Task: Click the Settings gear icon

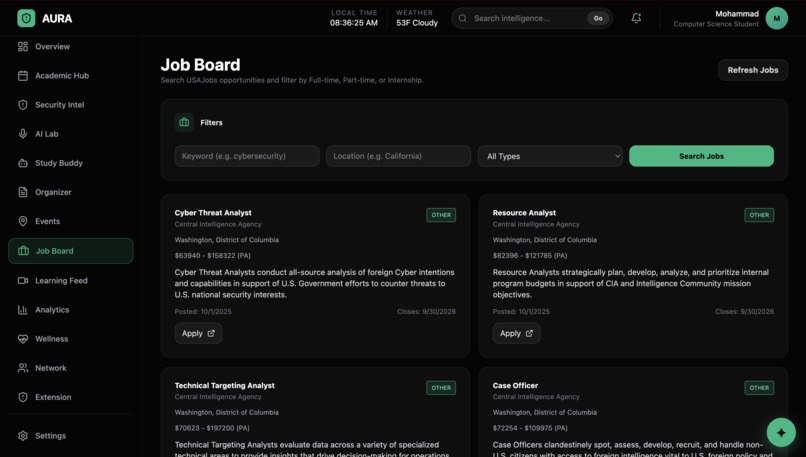Action: pos(23,435)
